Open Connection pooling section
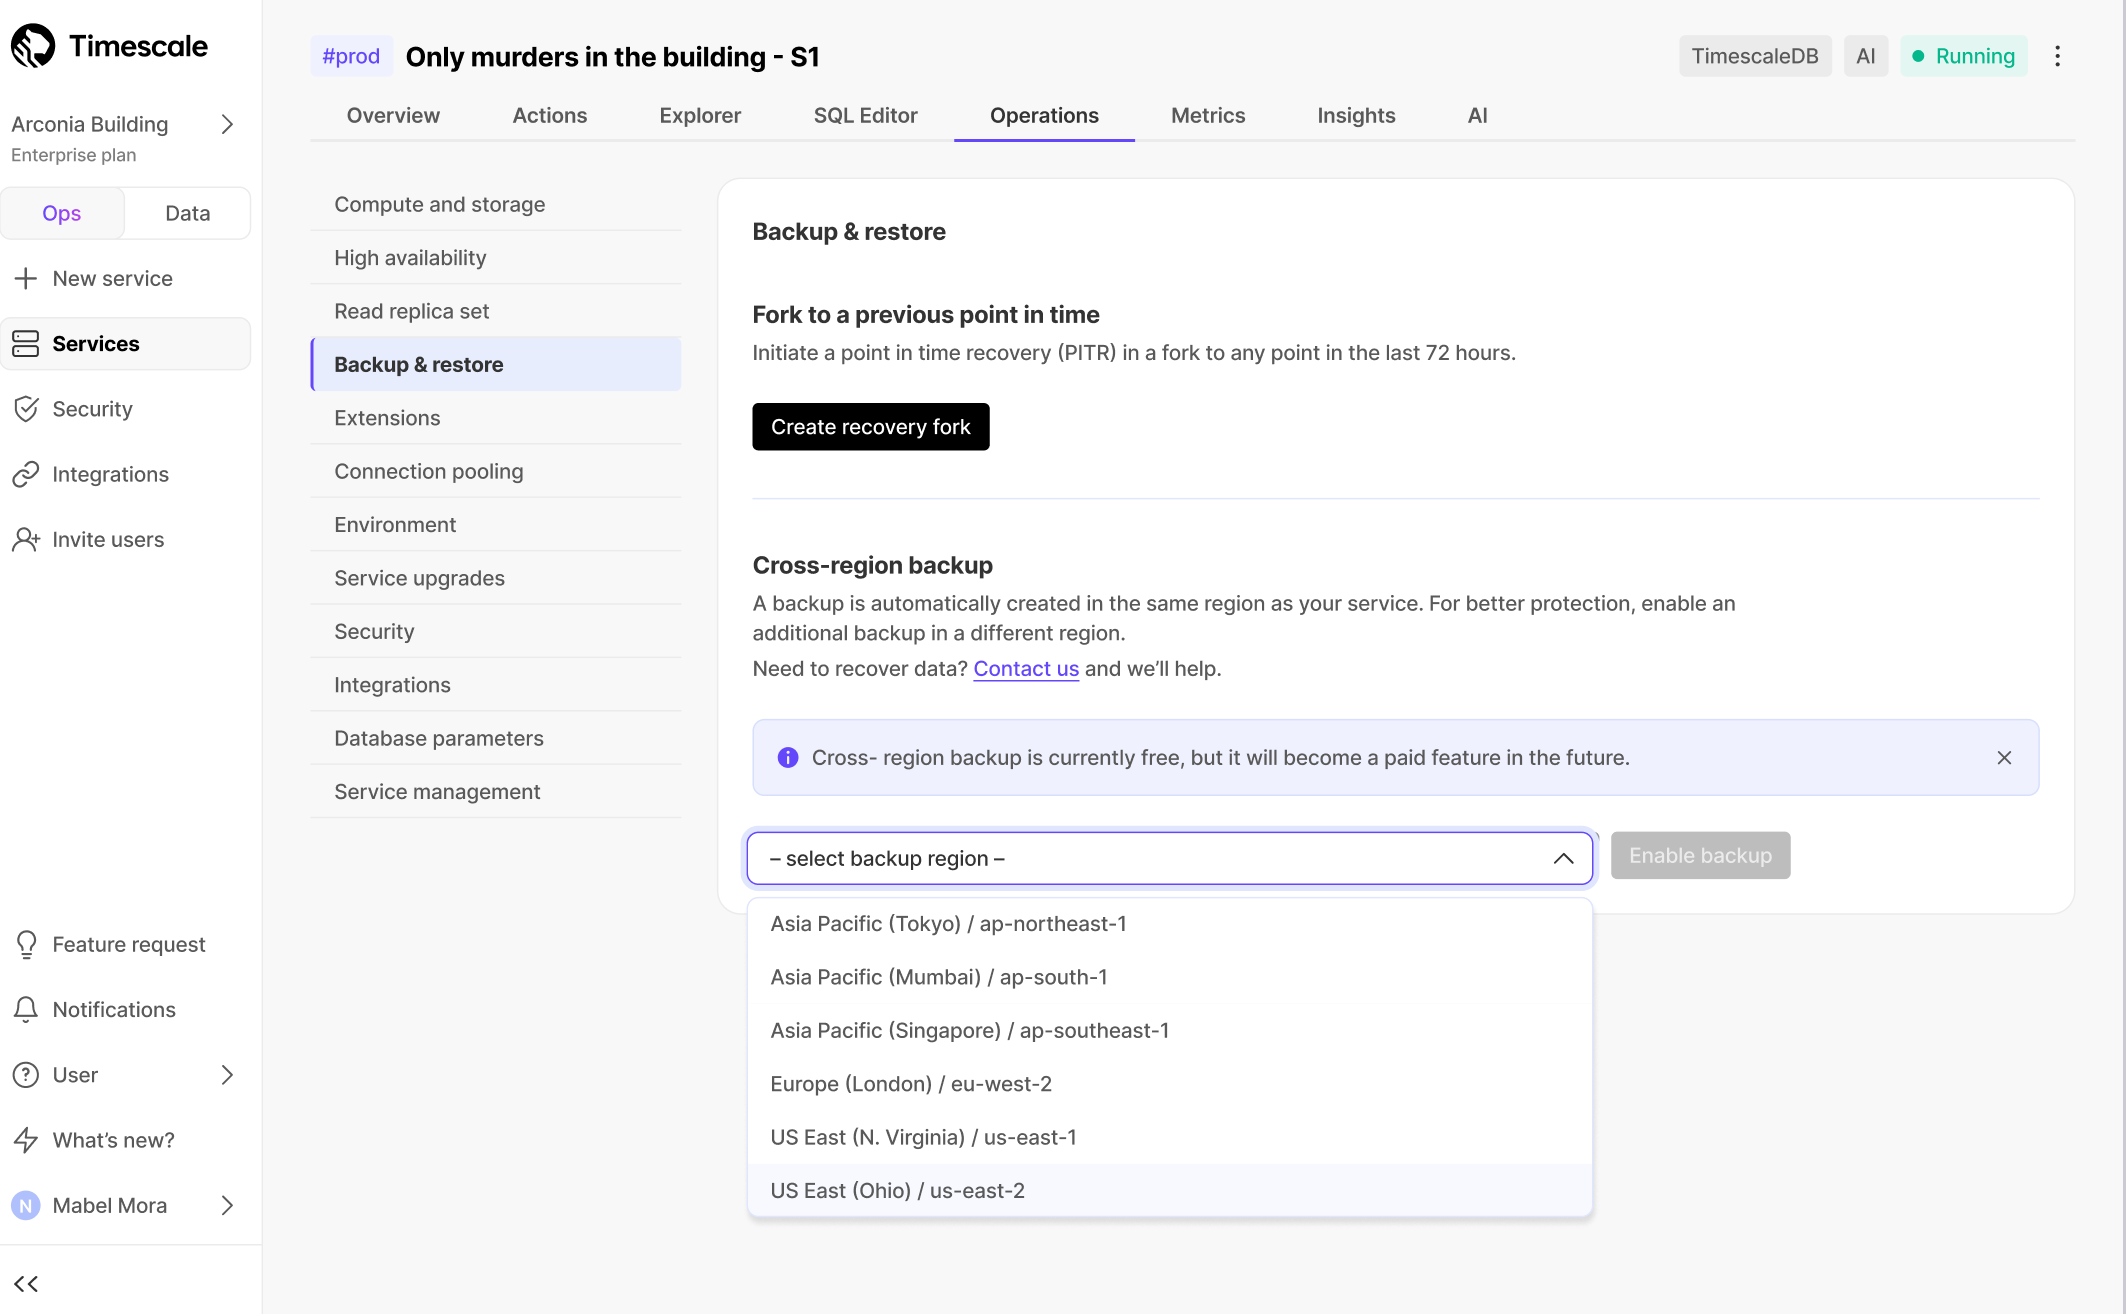Viewport: 2126px width, 1314px height. (496, 471)
